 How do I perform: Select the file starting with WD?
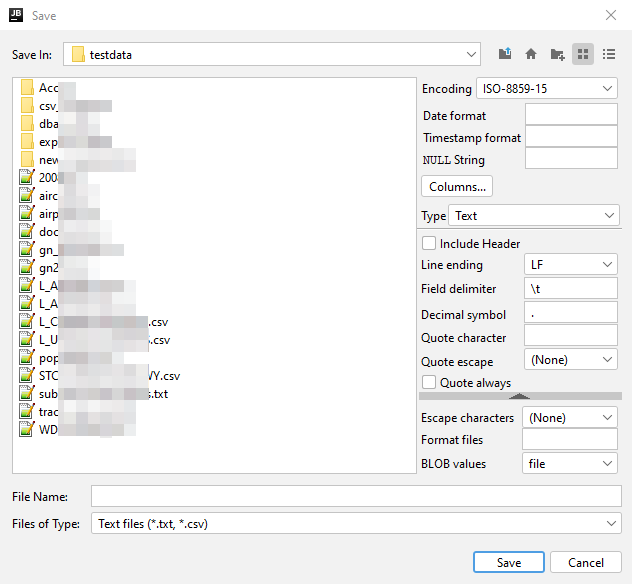[48, 430]
